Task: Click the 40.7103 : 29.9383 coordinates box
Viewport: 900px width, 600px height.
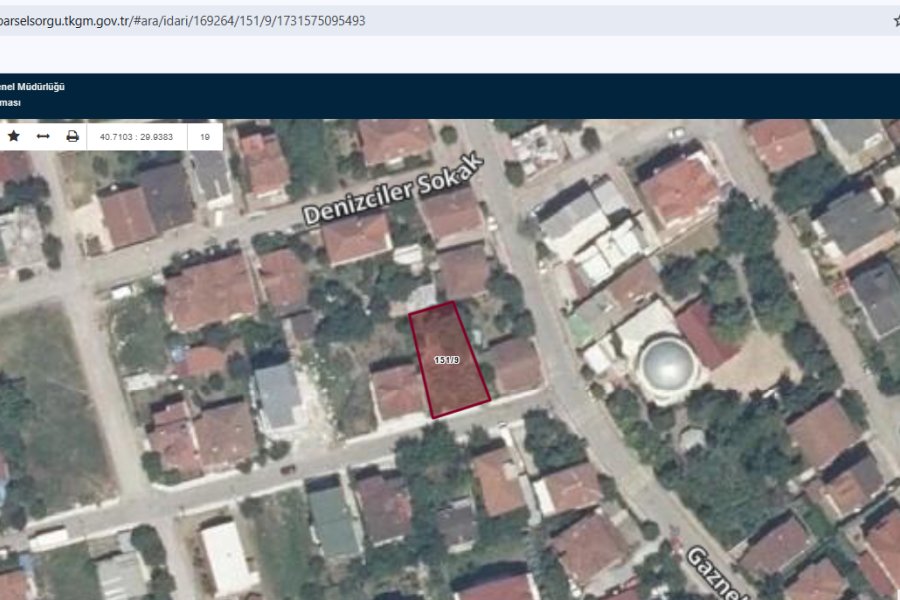Action: pyautogui.click(x=137, y=136)
